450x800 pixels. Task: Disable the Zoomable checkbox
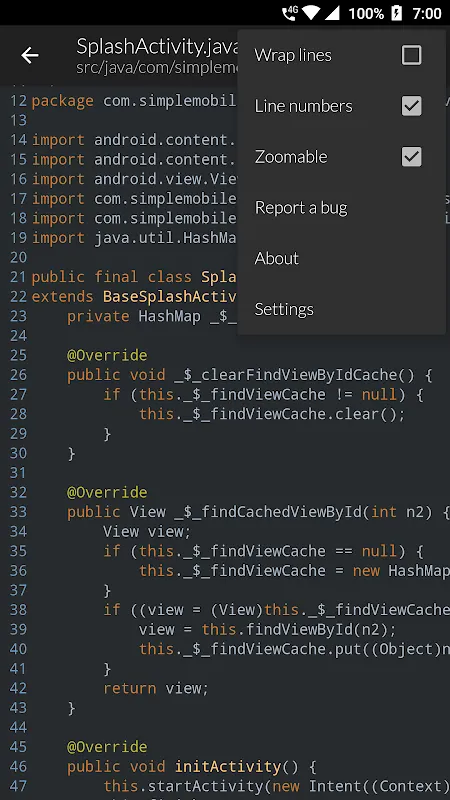(x=411, y=157)
